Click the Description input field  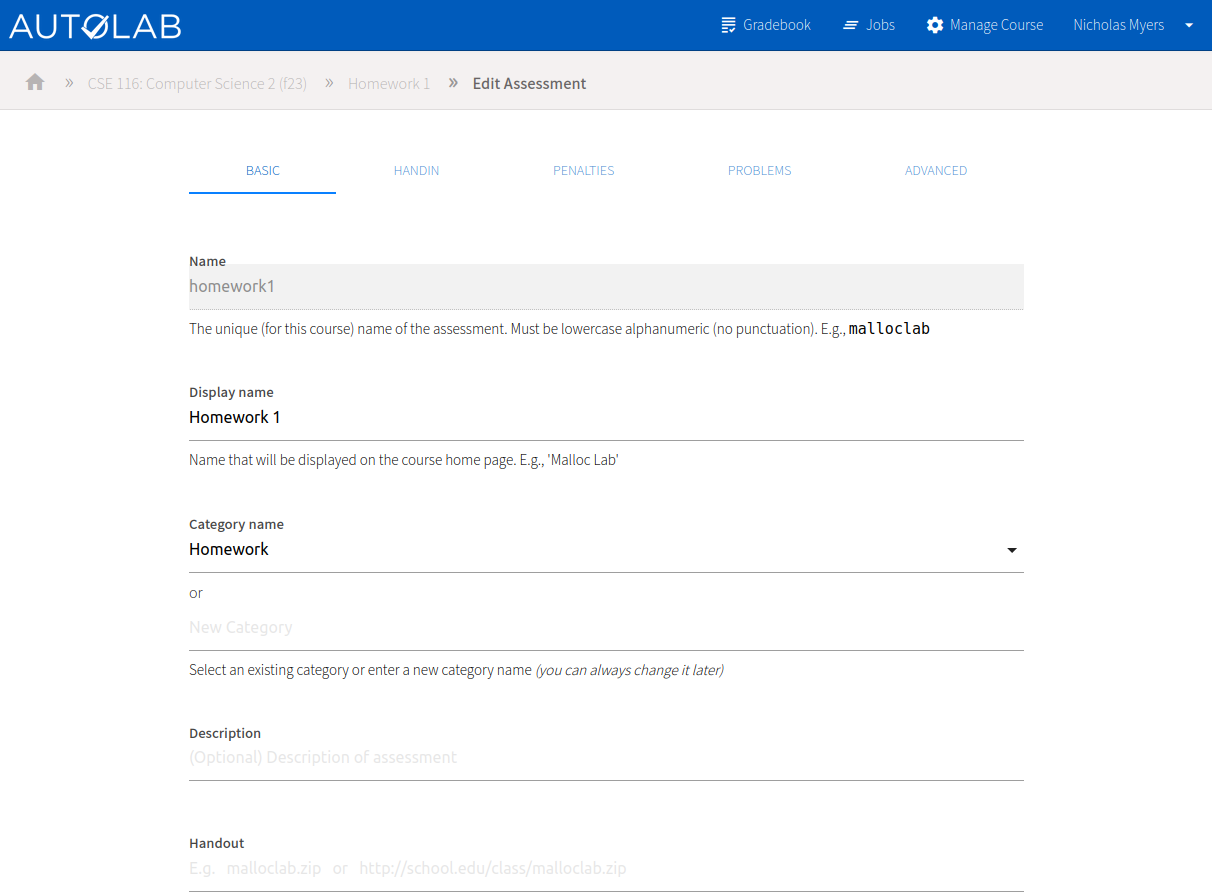[606, 758]
